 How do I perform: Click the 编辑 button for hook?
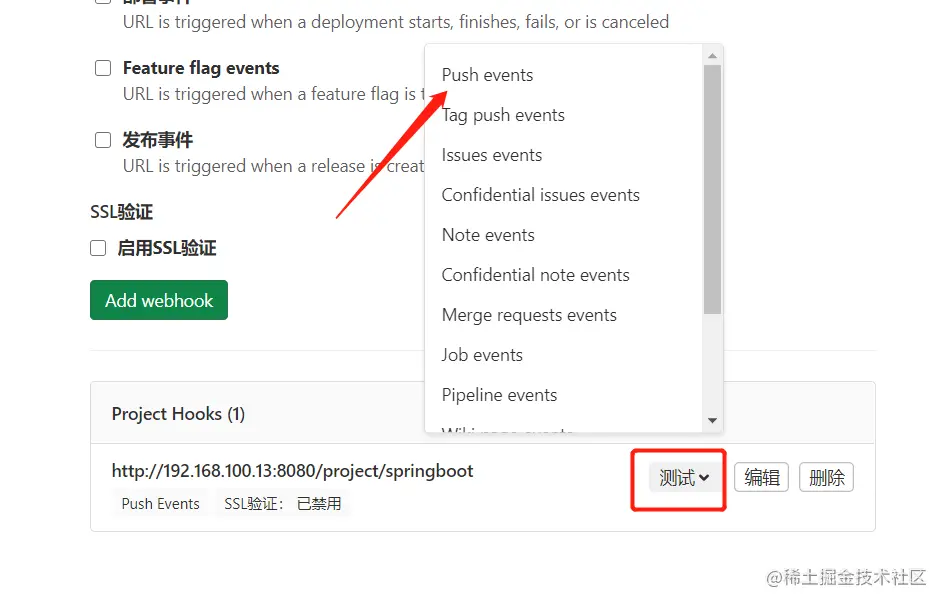coord(762,478)
